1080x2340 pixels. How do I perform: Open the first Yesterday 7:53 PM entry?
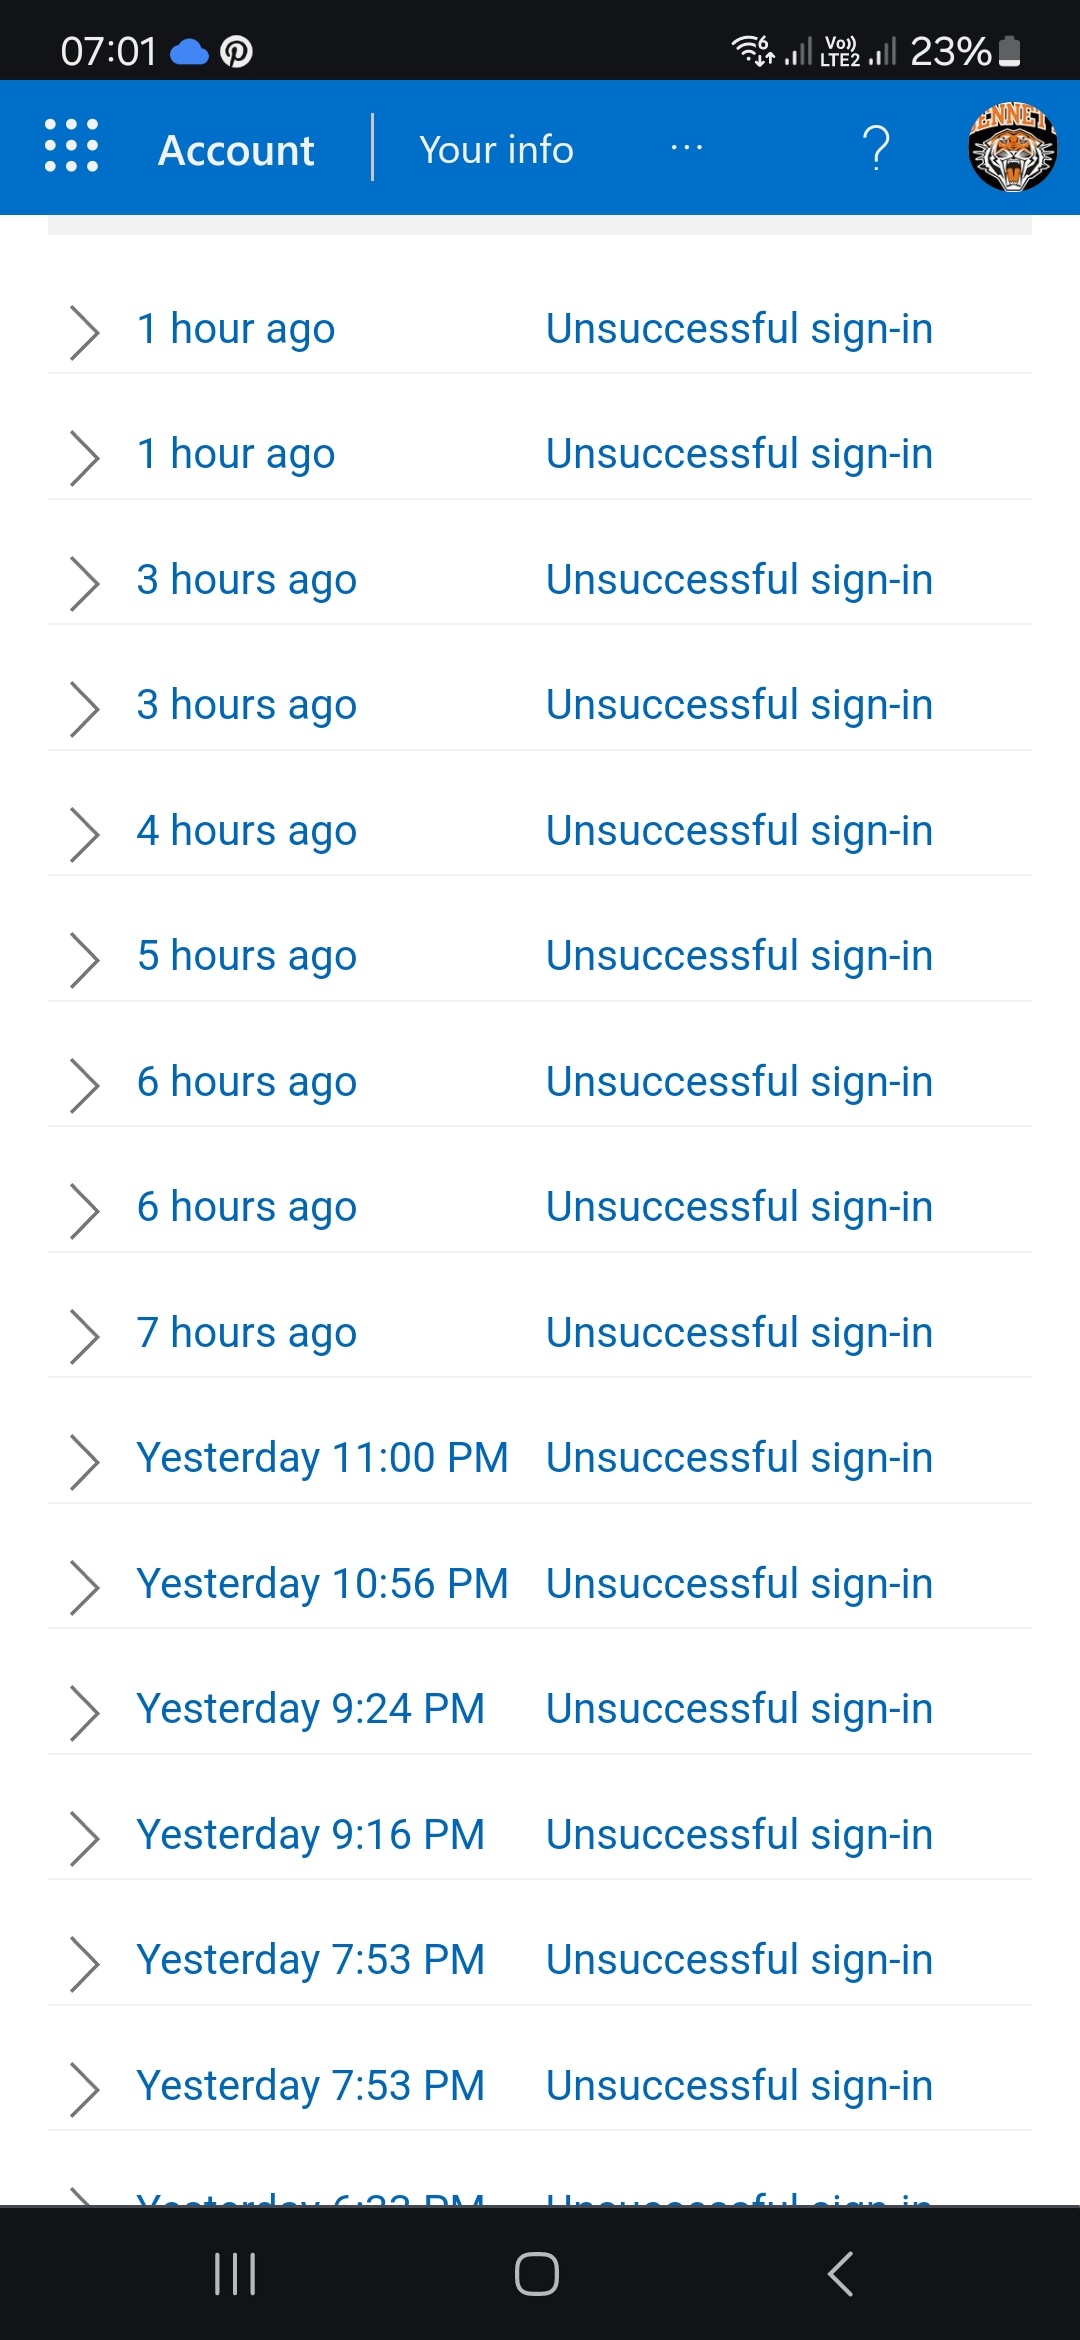click(540, 1961)
